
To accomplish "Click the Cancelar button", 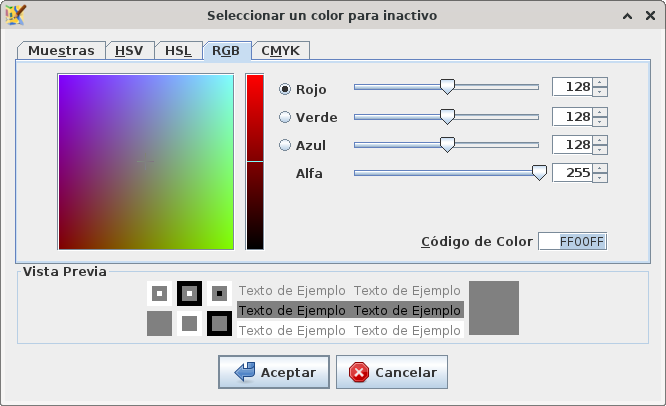I will pos(392,372).
